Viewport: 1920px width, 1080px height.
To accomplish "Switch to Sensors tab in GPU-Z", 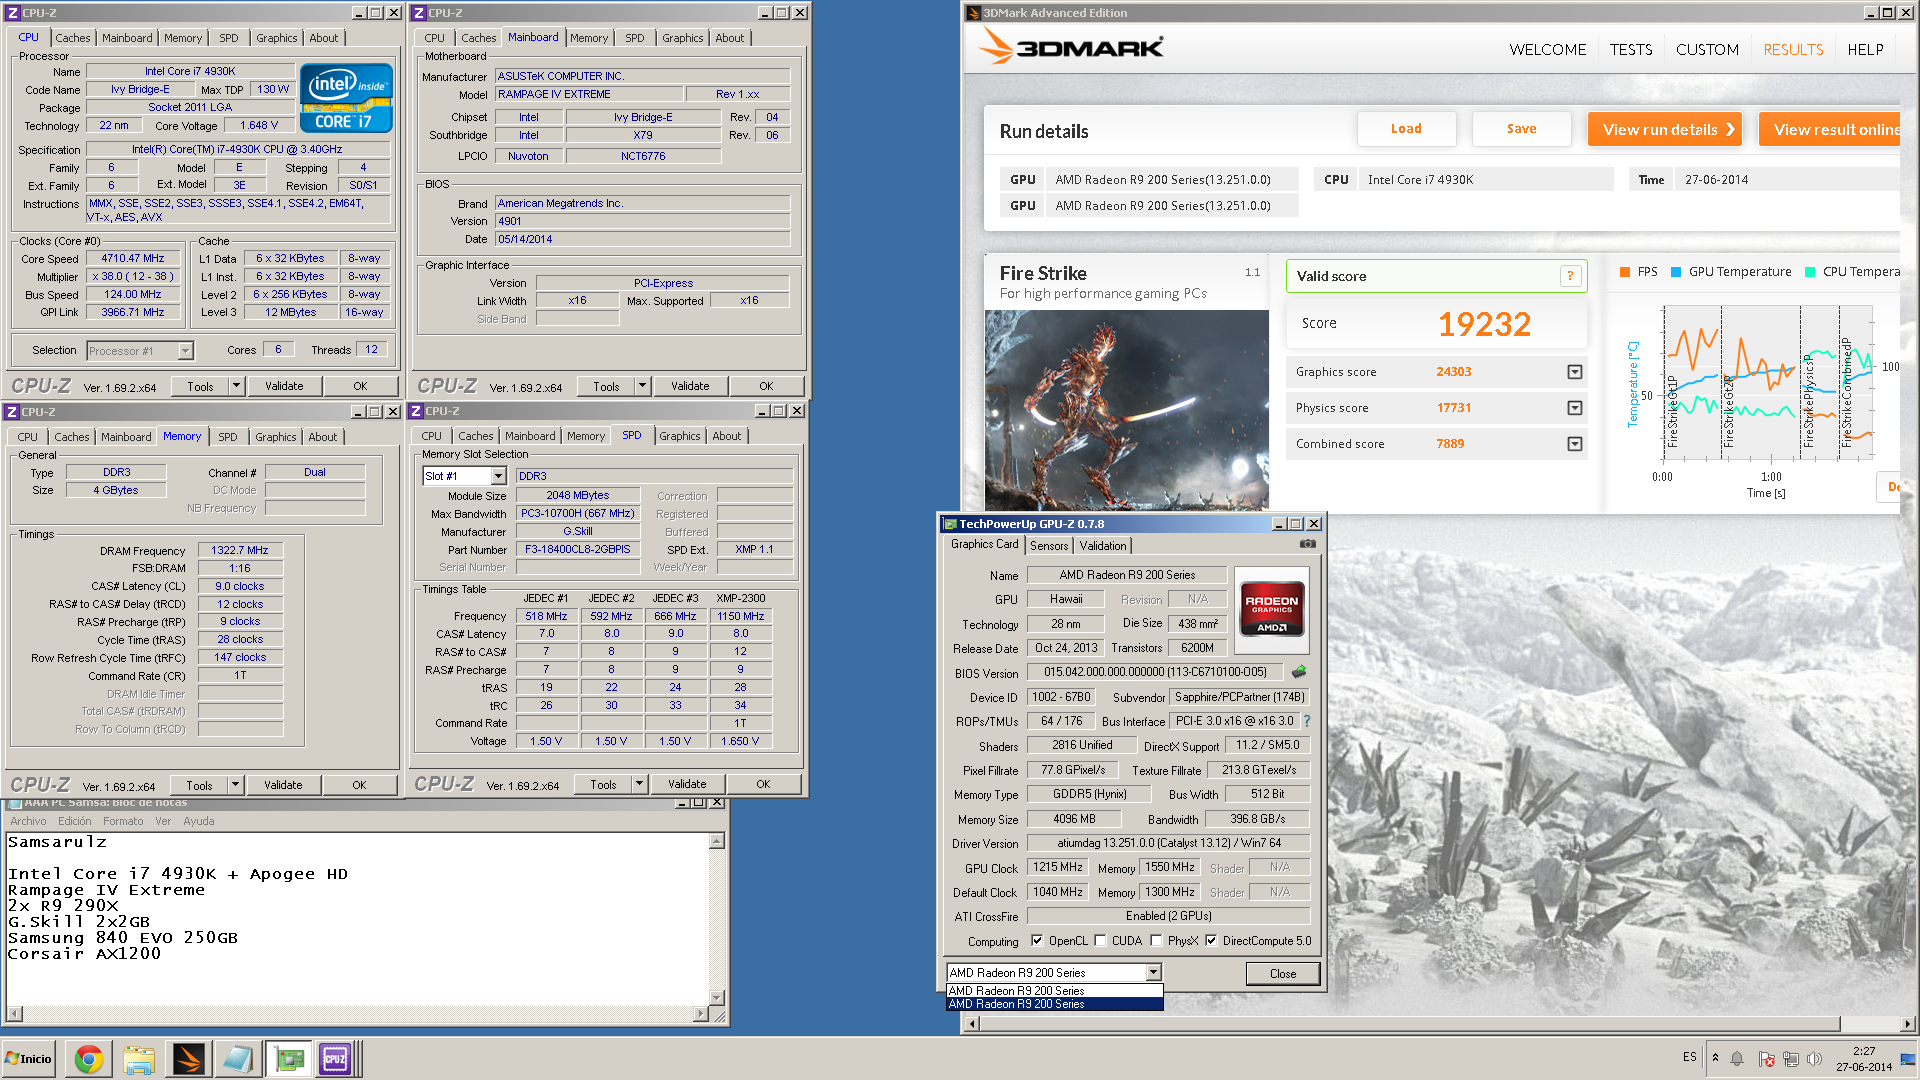I will coord(1049,546).
